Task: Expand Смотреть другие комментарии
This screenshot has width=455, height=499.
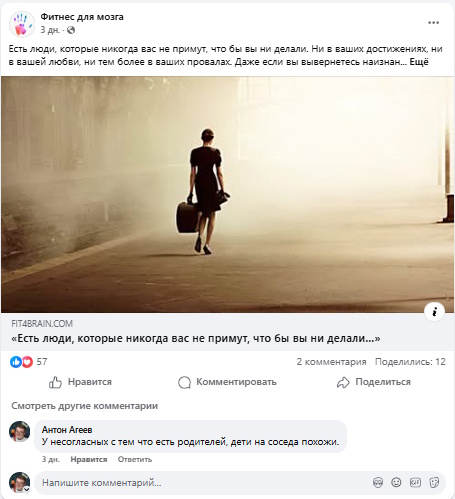Action: pyautogui.click(x=85, y=406)
